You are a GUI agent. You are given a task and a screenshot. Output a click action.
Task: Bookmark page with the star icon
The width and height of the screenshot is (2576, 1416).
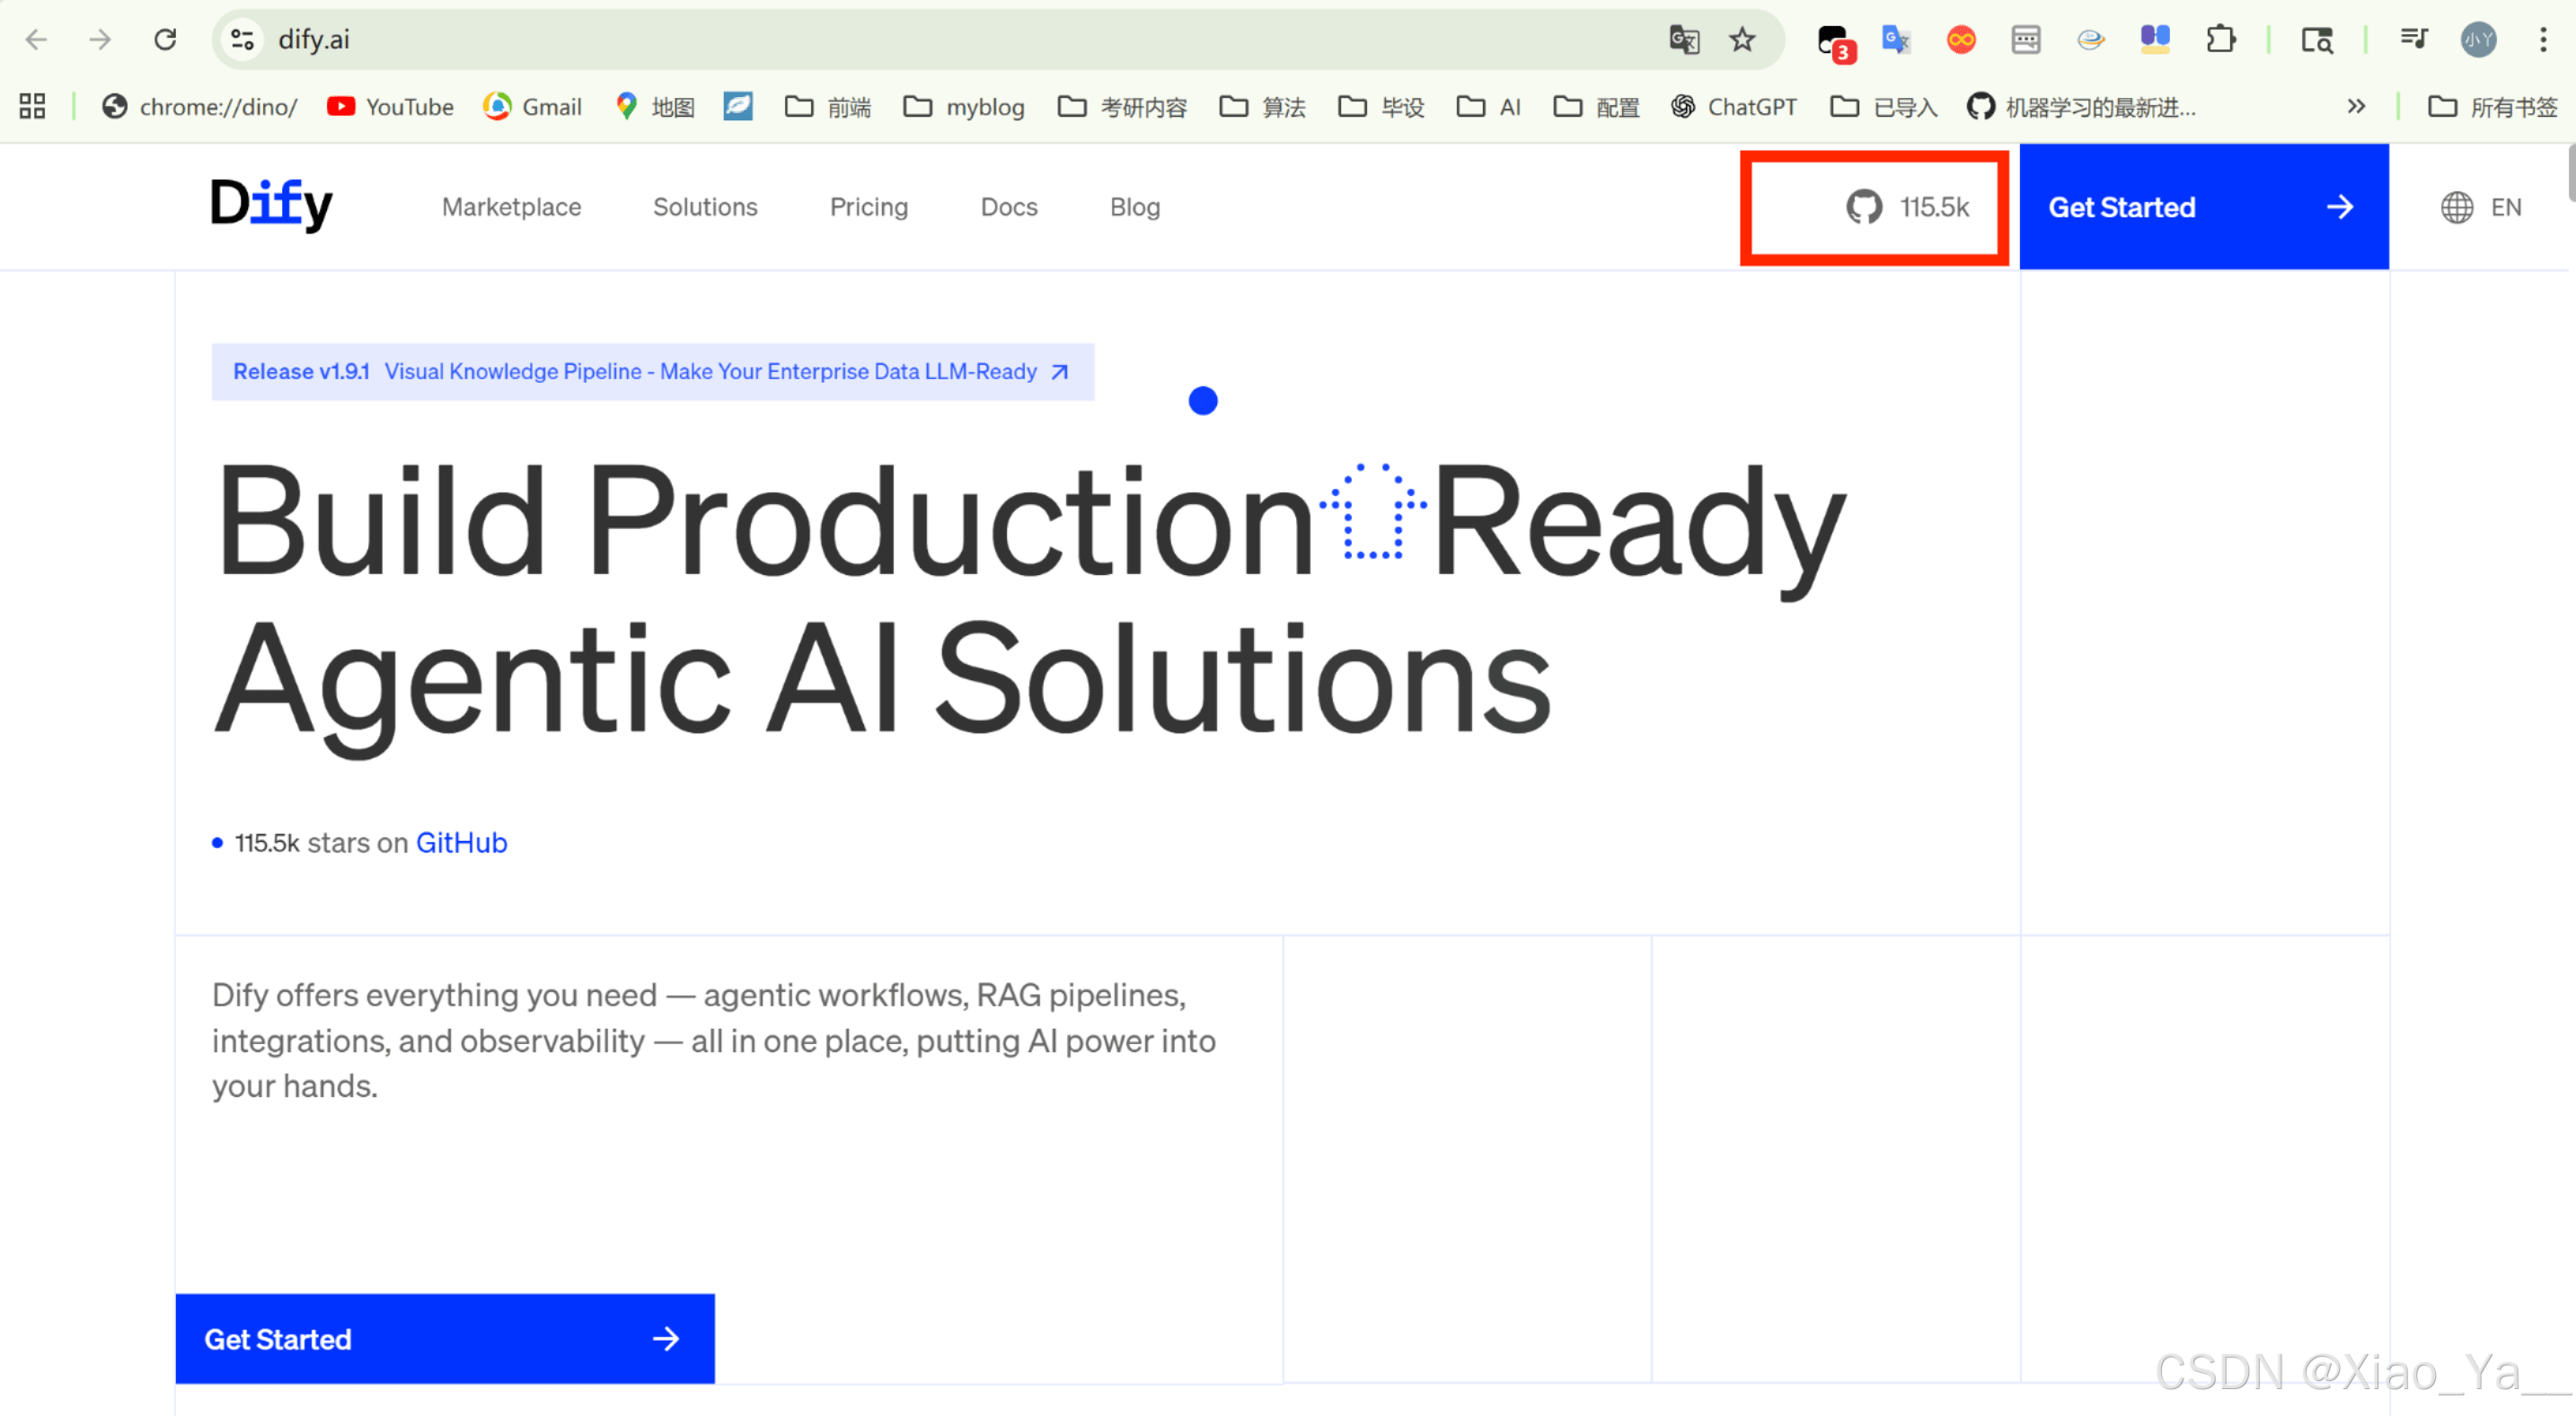pos(1742,39)
